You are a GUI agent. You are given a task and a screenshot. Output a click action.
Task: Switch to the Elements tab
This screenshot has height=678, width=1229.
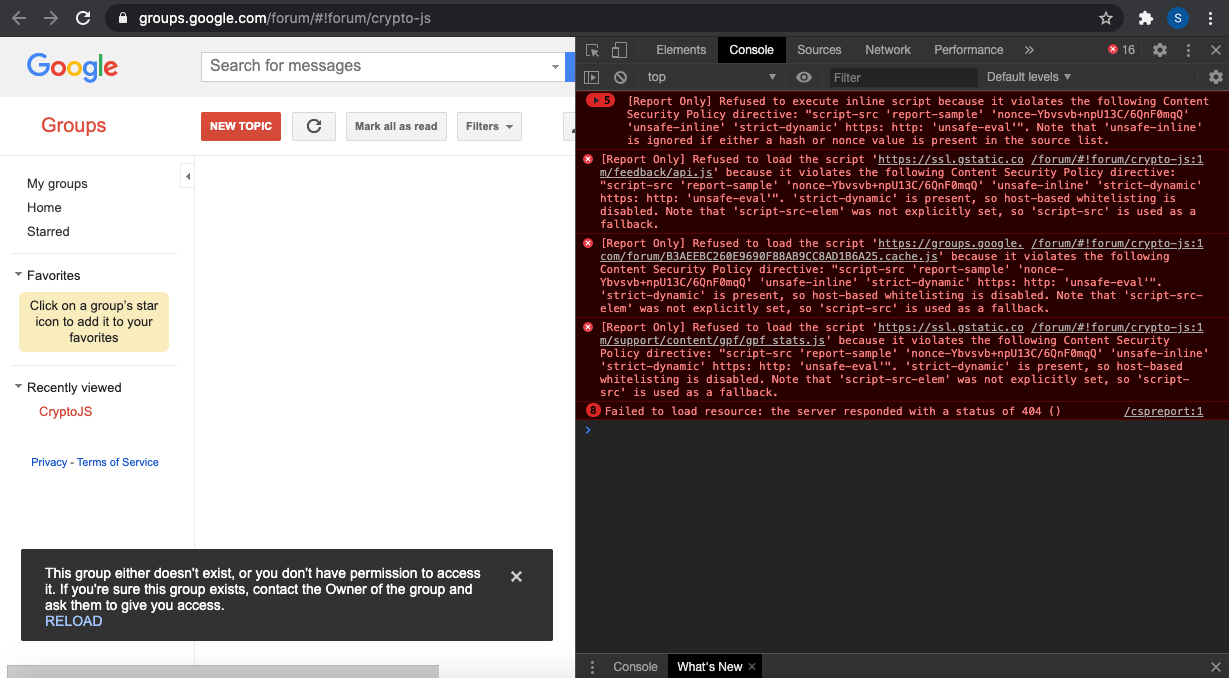(681, 50)
